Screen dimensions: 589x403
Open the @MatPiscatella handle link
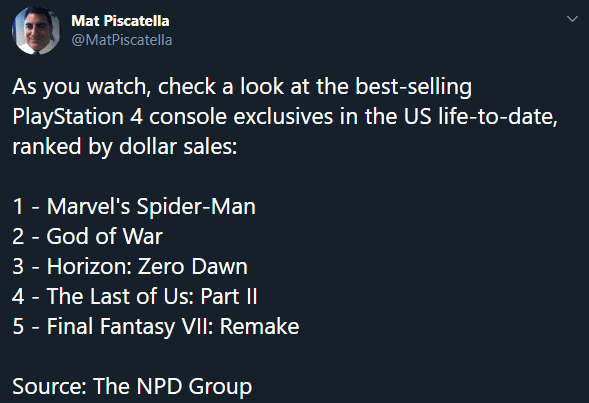(x=122, y=40)
